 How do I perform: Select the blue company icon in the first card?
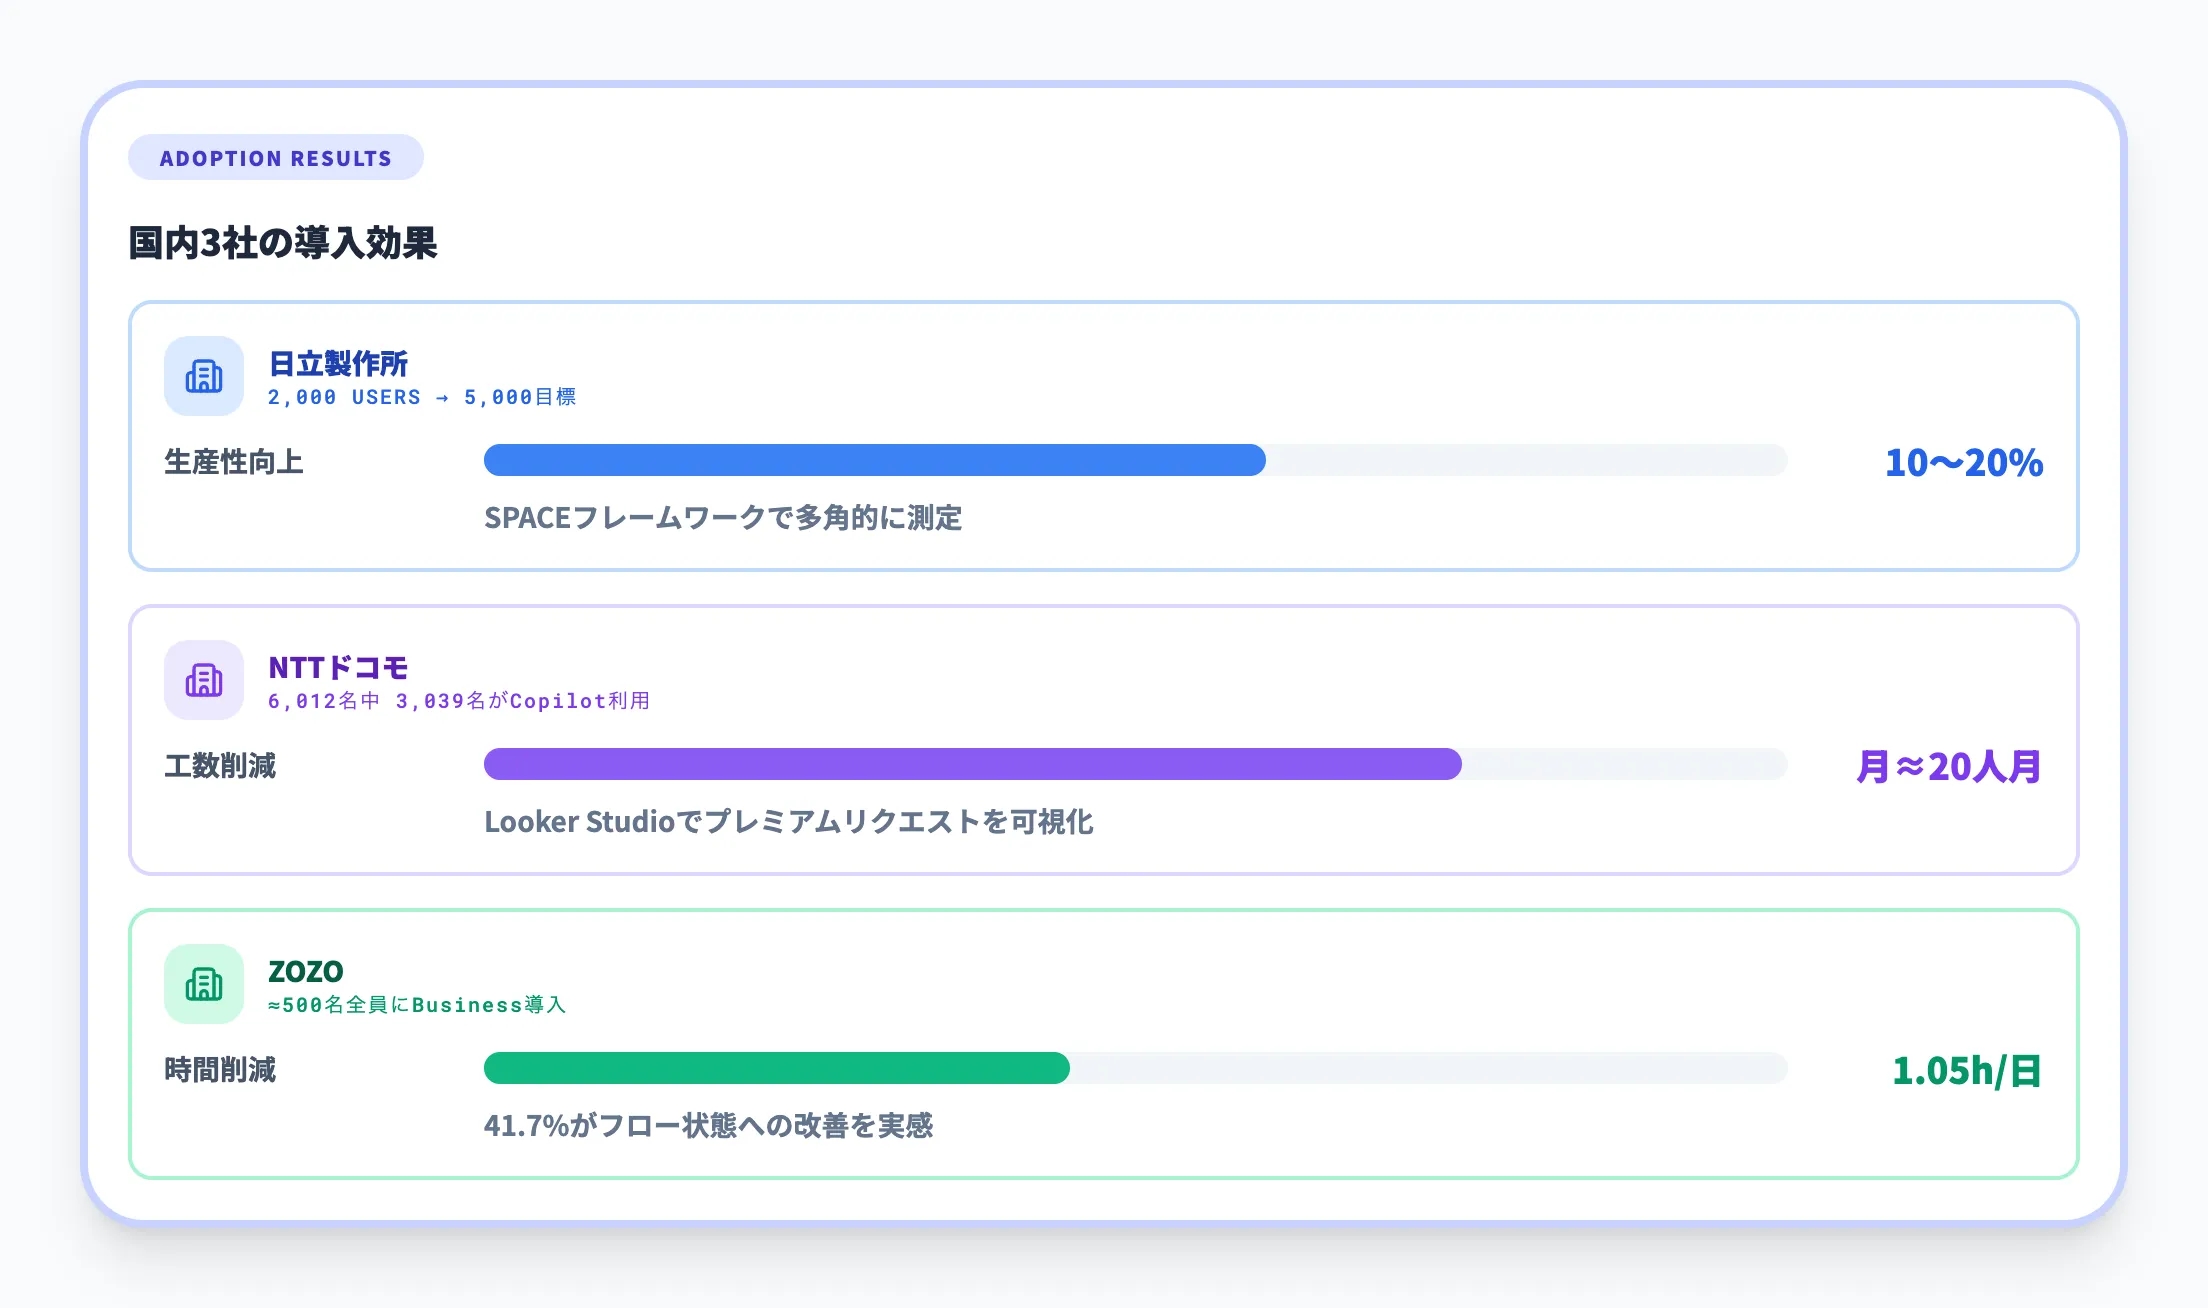point(203,376)
